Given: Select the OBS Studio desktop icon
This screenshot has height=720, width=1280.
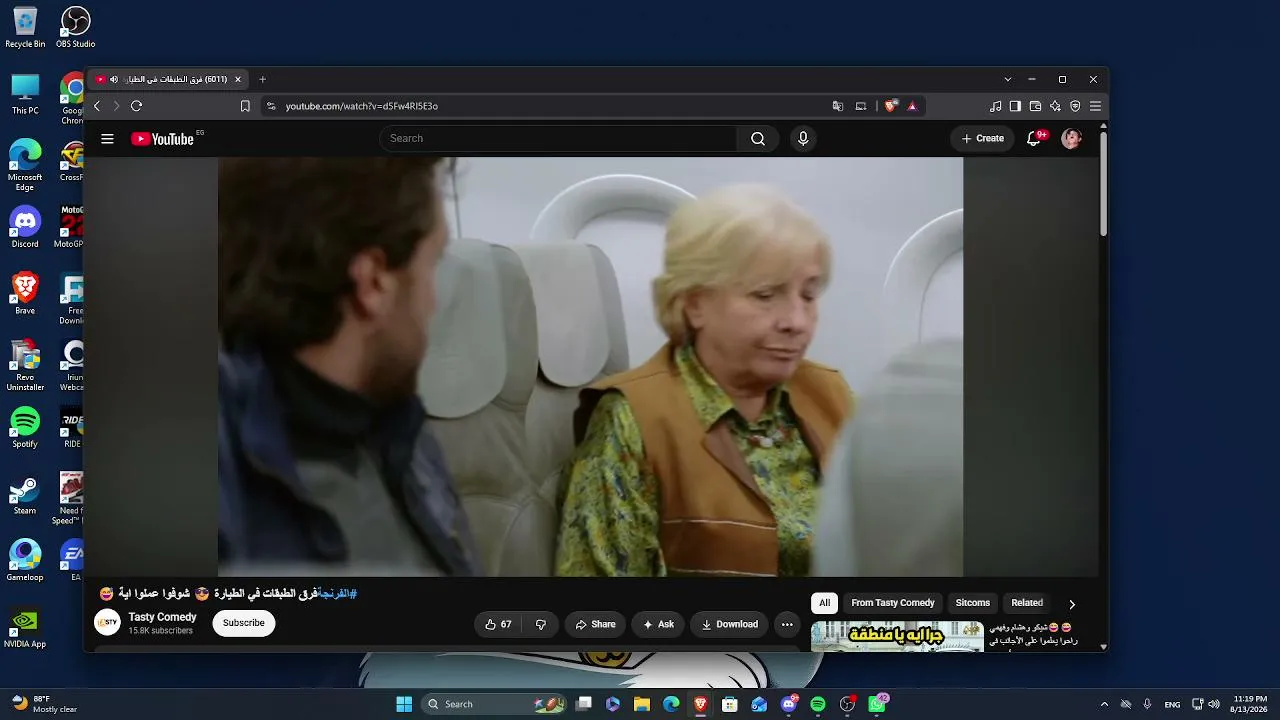Looking at the screenshot, I should coord(75,27).
